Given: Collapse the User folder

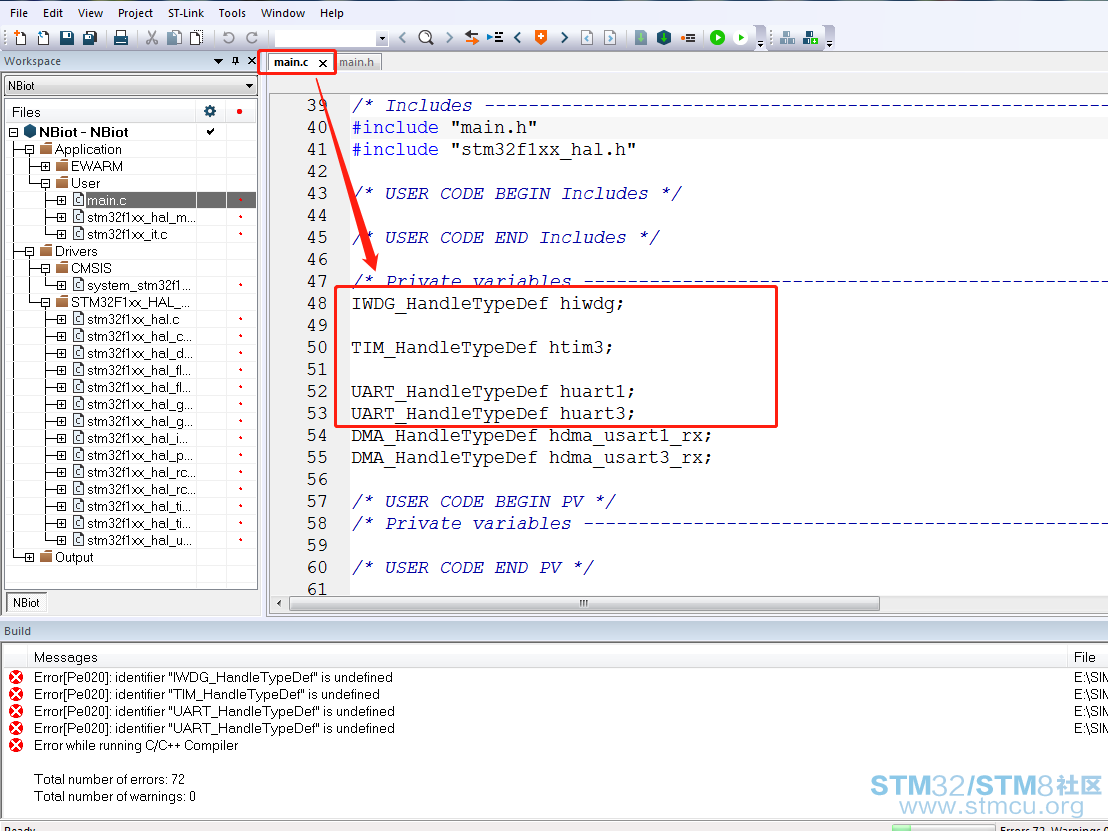Looking at the screenshot, I should (x=45, y=184).
